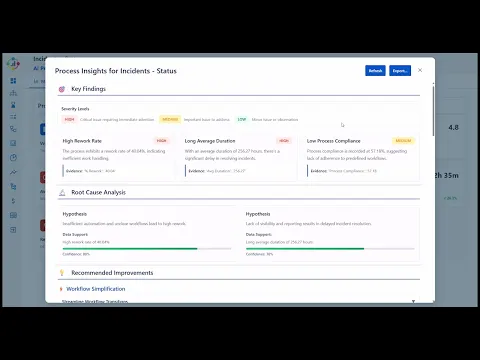Click the Recommended Improvements heading
This screenshot has width=480, height=360.
(x=112, y=273)
